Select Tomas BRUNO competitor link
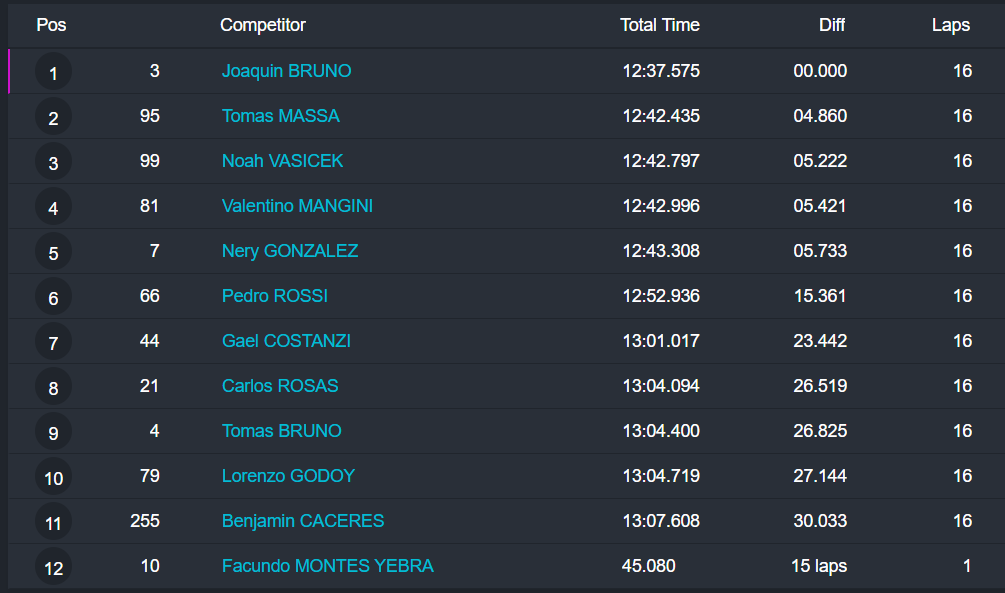The width and height of the screenshot is (1005, 593). (281, 431)
